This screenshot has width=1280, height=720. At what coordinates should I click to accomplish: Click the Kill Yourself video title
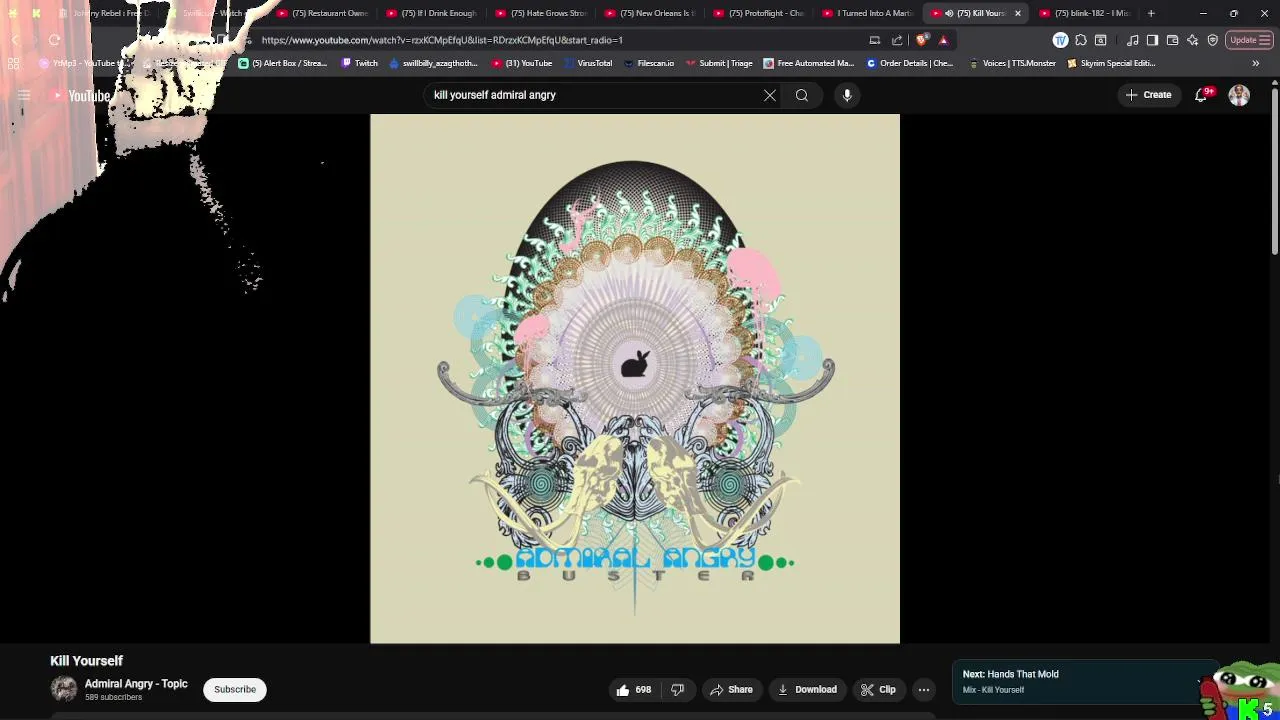click(86, 661)
